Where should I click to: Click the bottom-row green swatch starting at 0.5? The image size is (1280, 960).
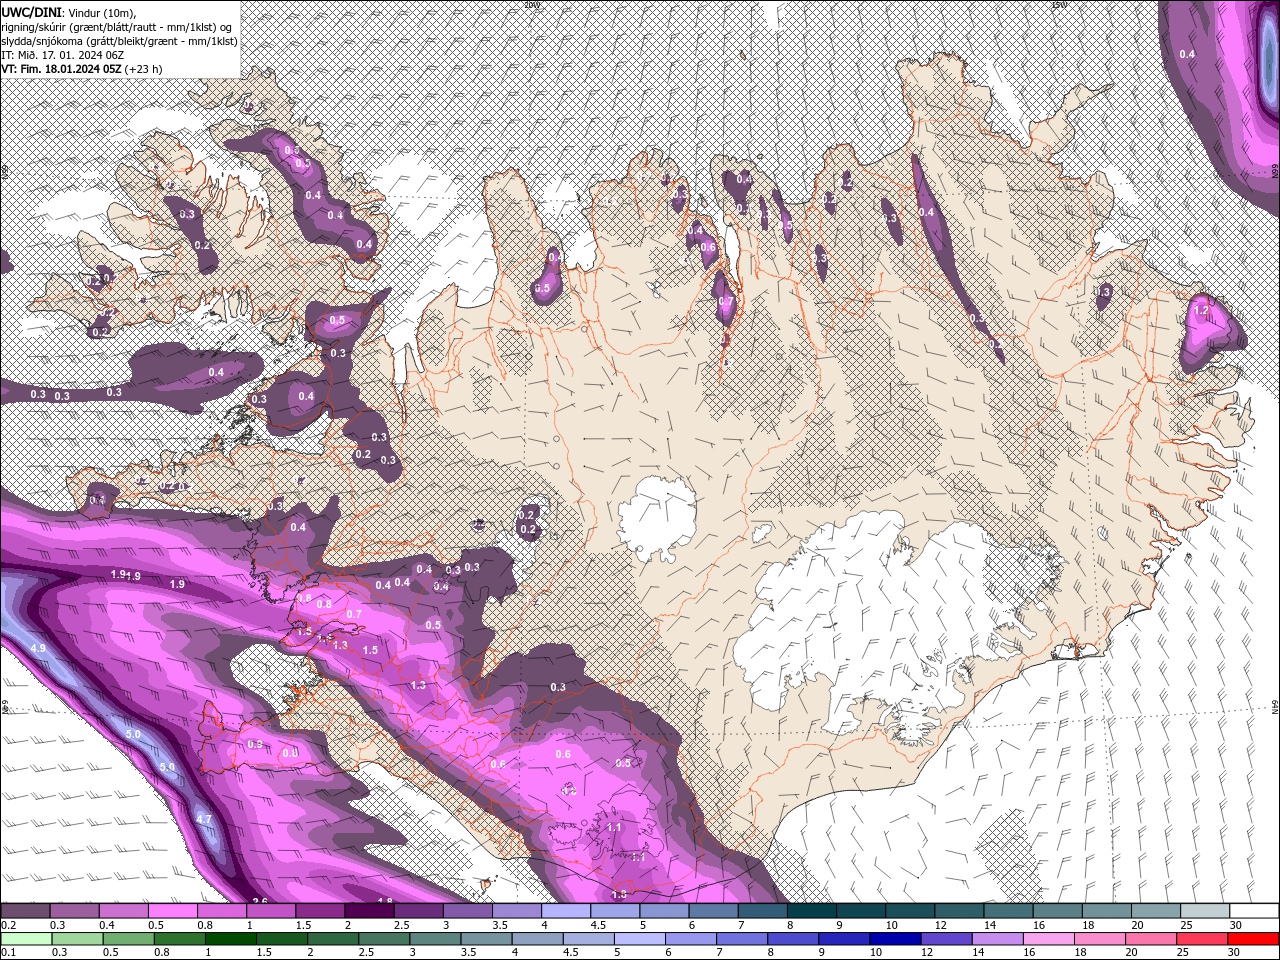(x=128, y=939)
